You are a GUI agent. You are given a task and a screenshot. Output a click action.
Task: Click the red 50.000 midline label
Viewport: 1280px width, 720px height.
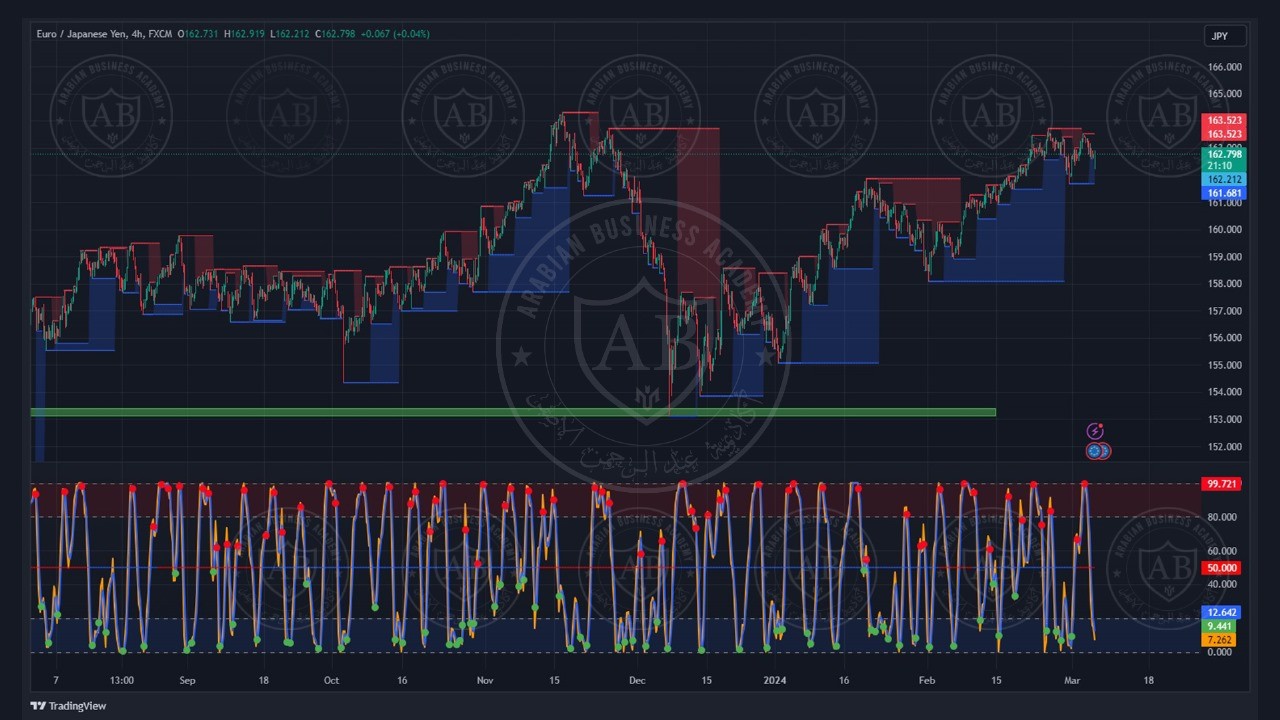point(1222,568)
